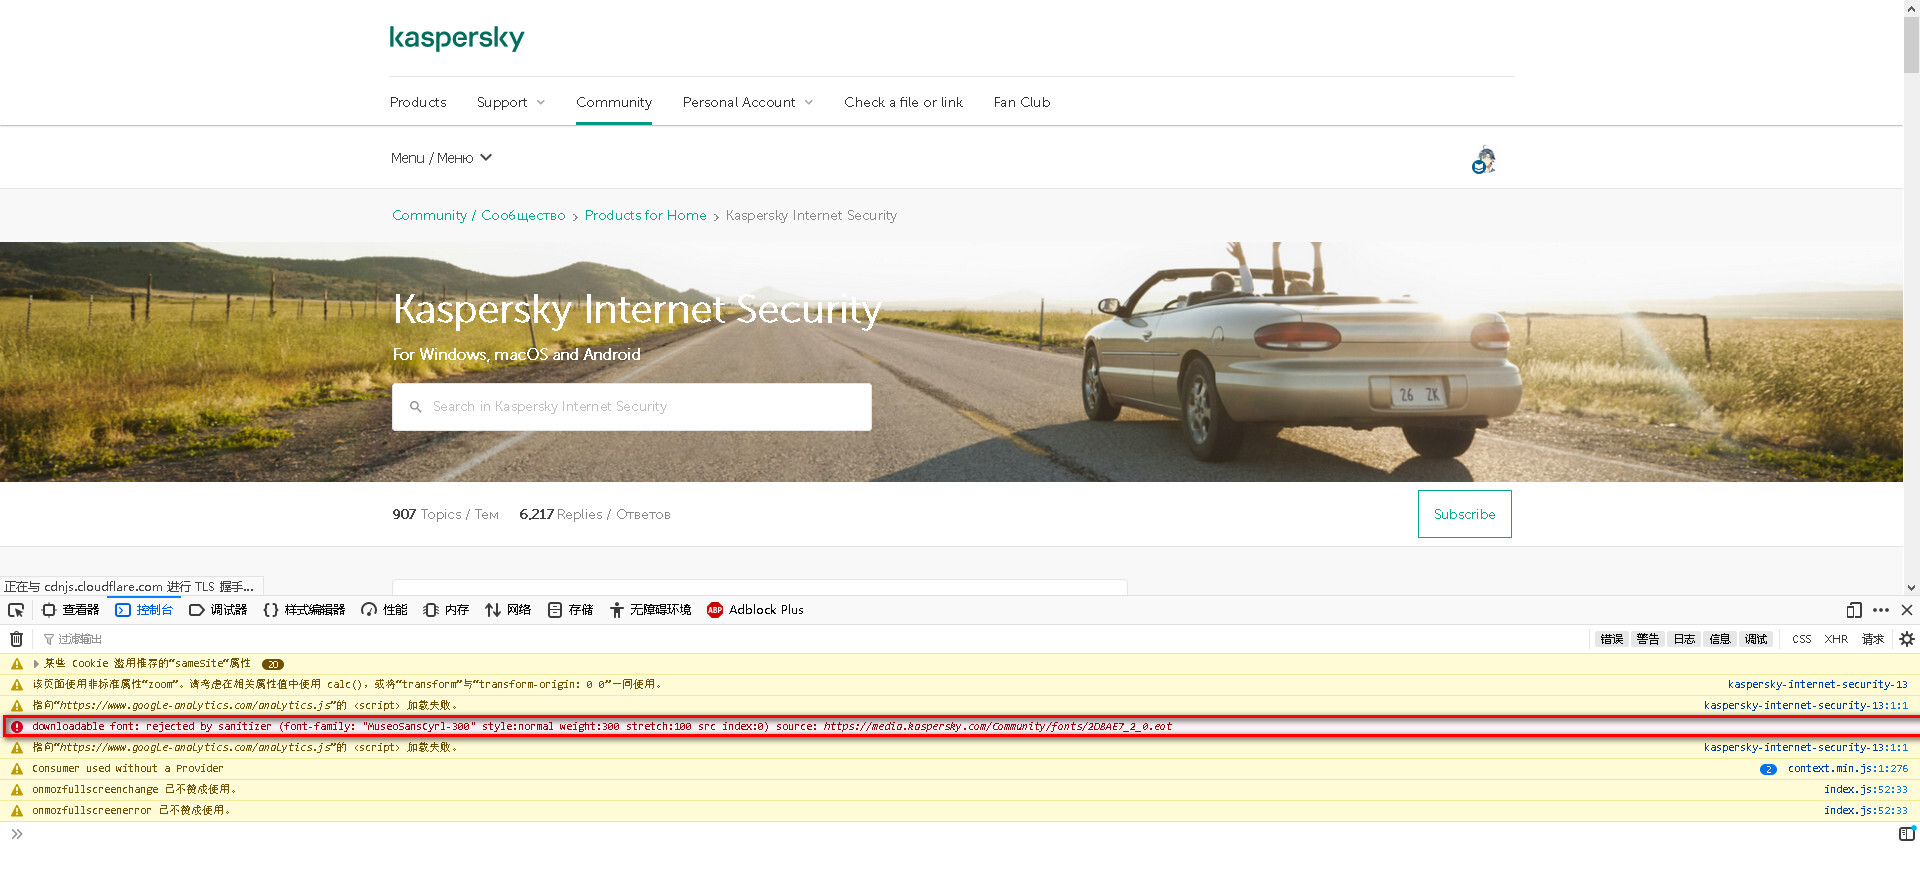Open DevTools three-dot options menu

pyautogui.click(x=1881, y=610)
